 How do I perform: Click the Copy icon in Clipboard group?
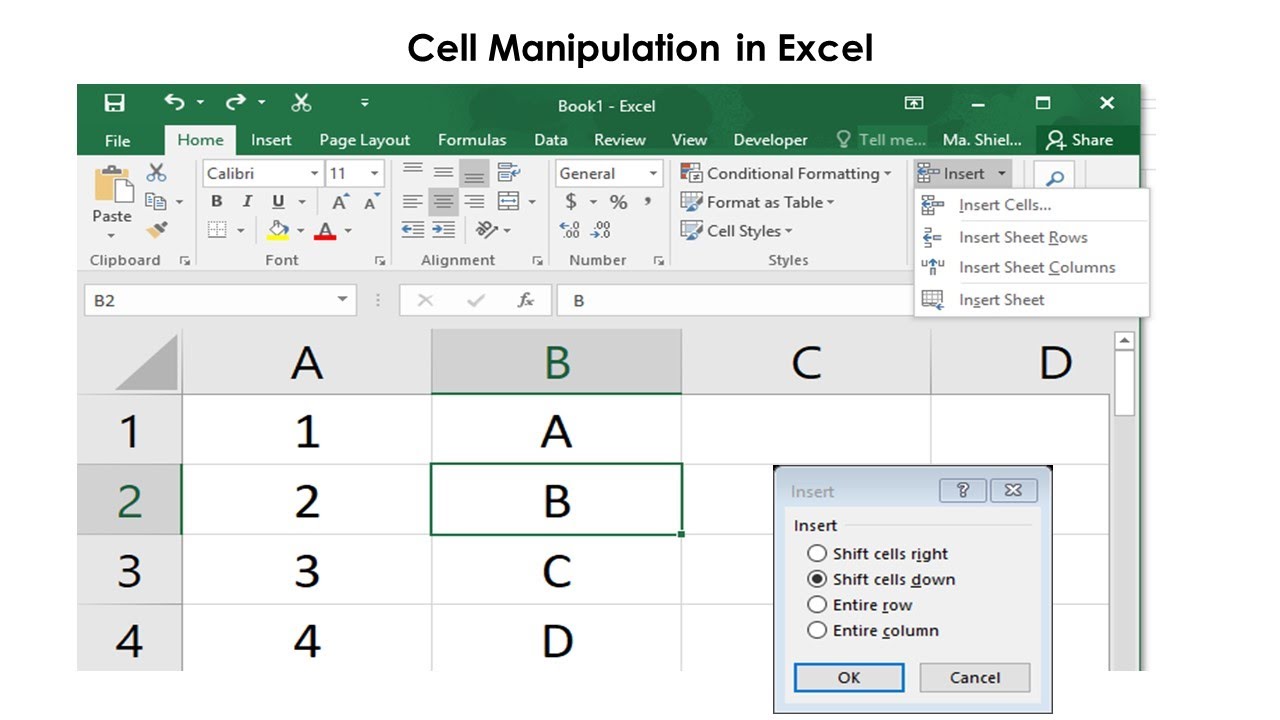[x=155, y=201]
